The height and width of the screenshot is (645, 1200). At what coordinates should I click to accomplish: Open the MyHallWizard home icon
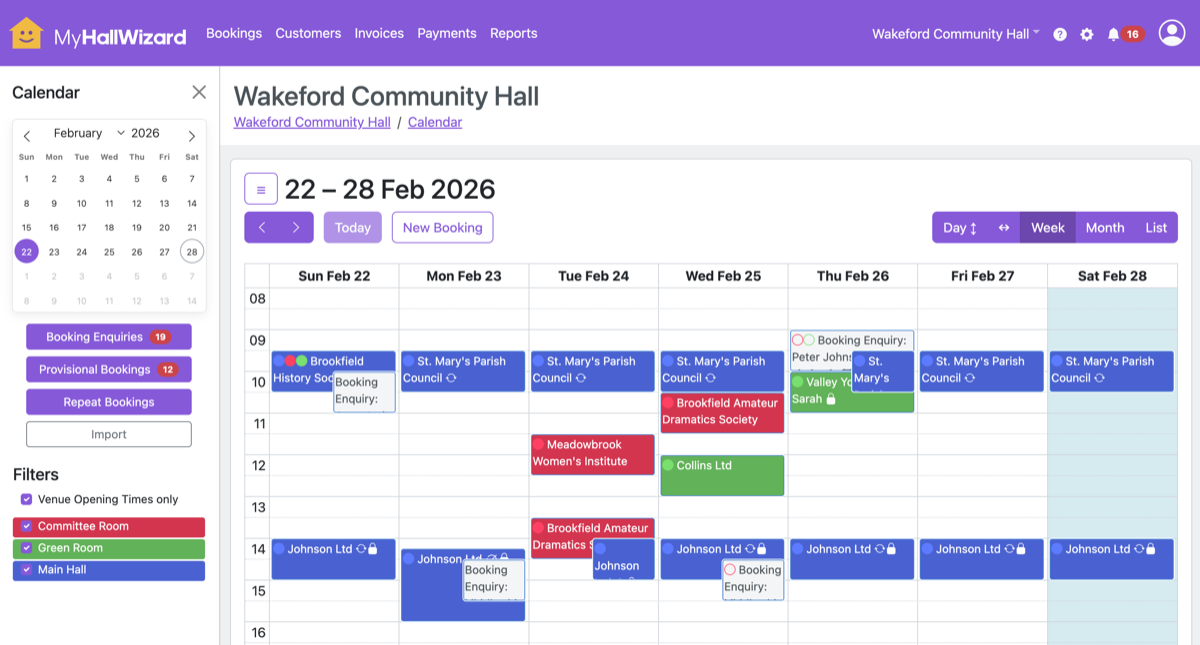[25, 32]
